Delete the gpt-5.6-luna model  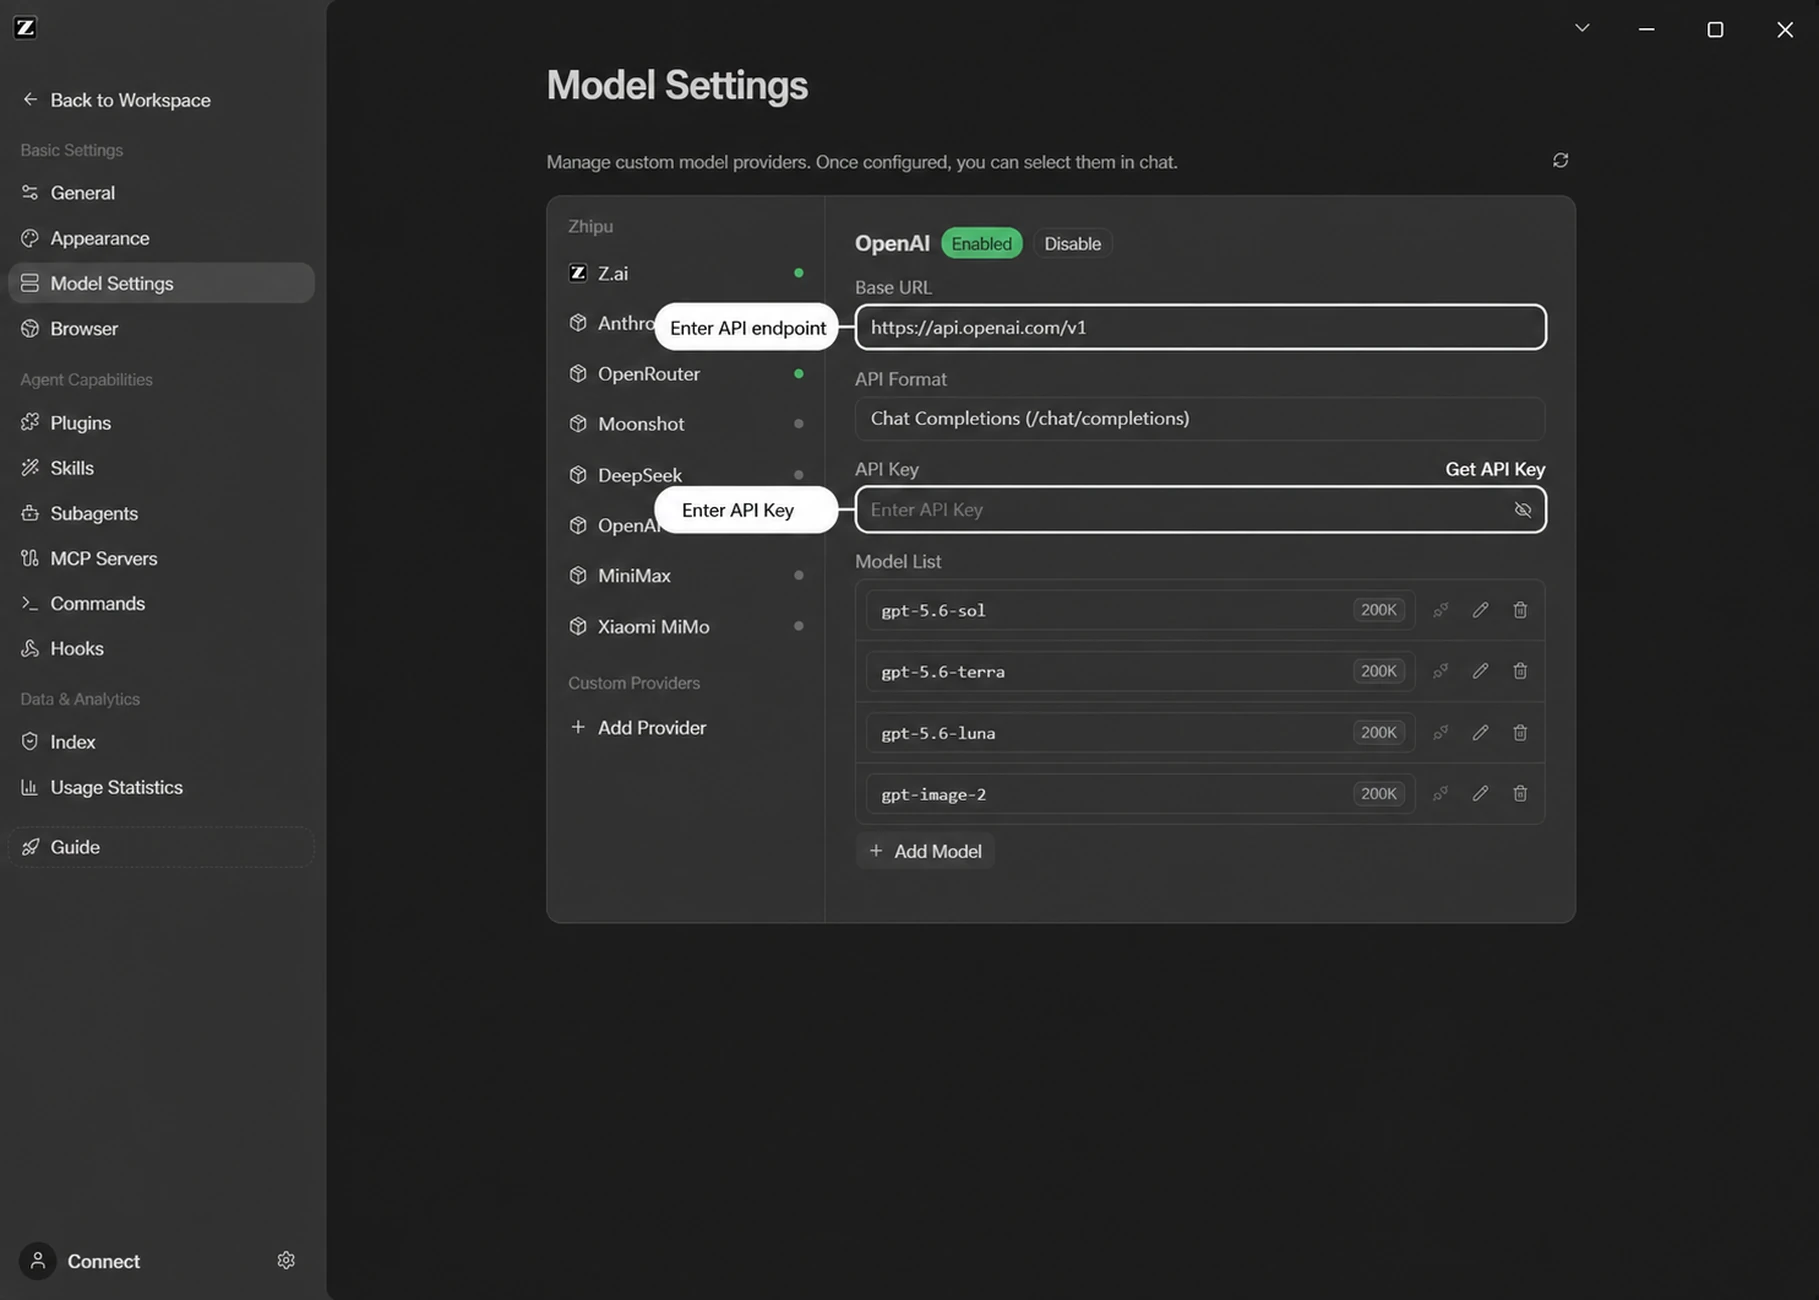click(1520, 733)
